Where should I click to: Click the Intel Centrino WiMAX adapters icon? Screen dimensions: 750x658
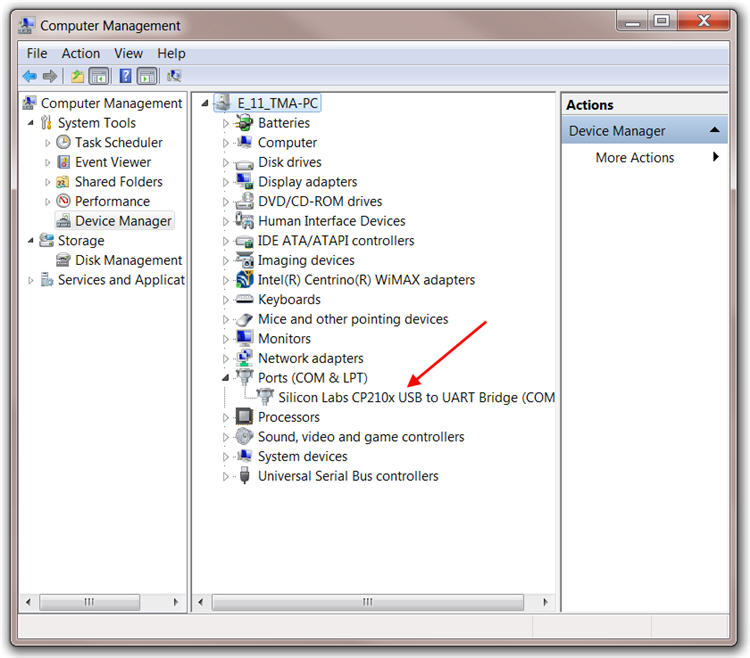[x=244, y=279]
